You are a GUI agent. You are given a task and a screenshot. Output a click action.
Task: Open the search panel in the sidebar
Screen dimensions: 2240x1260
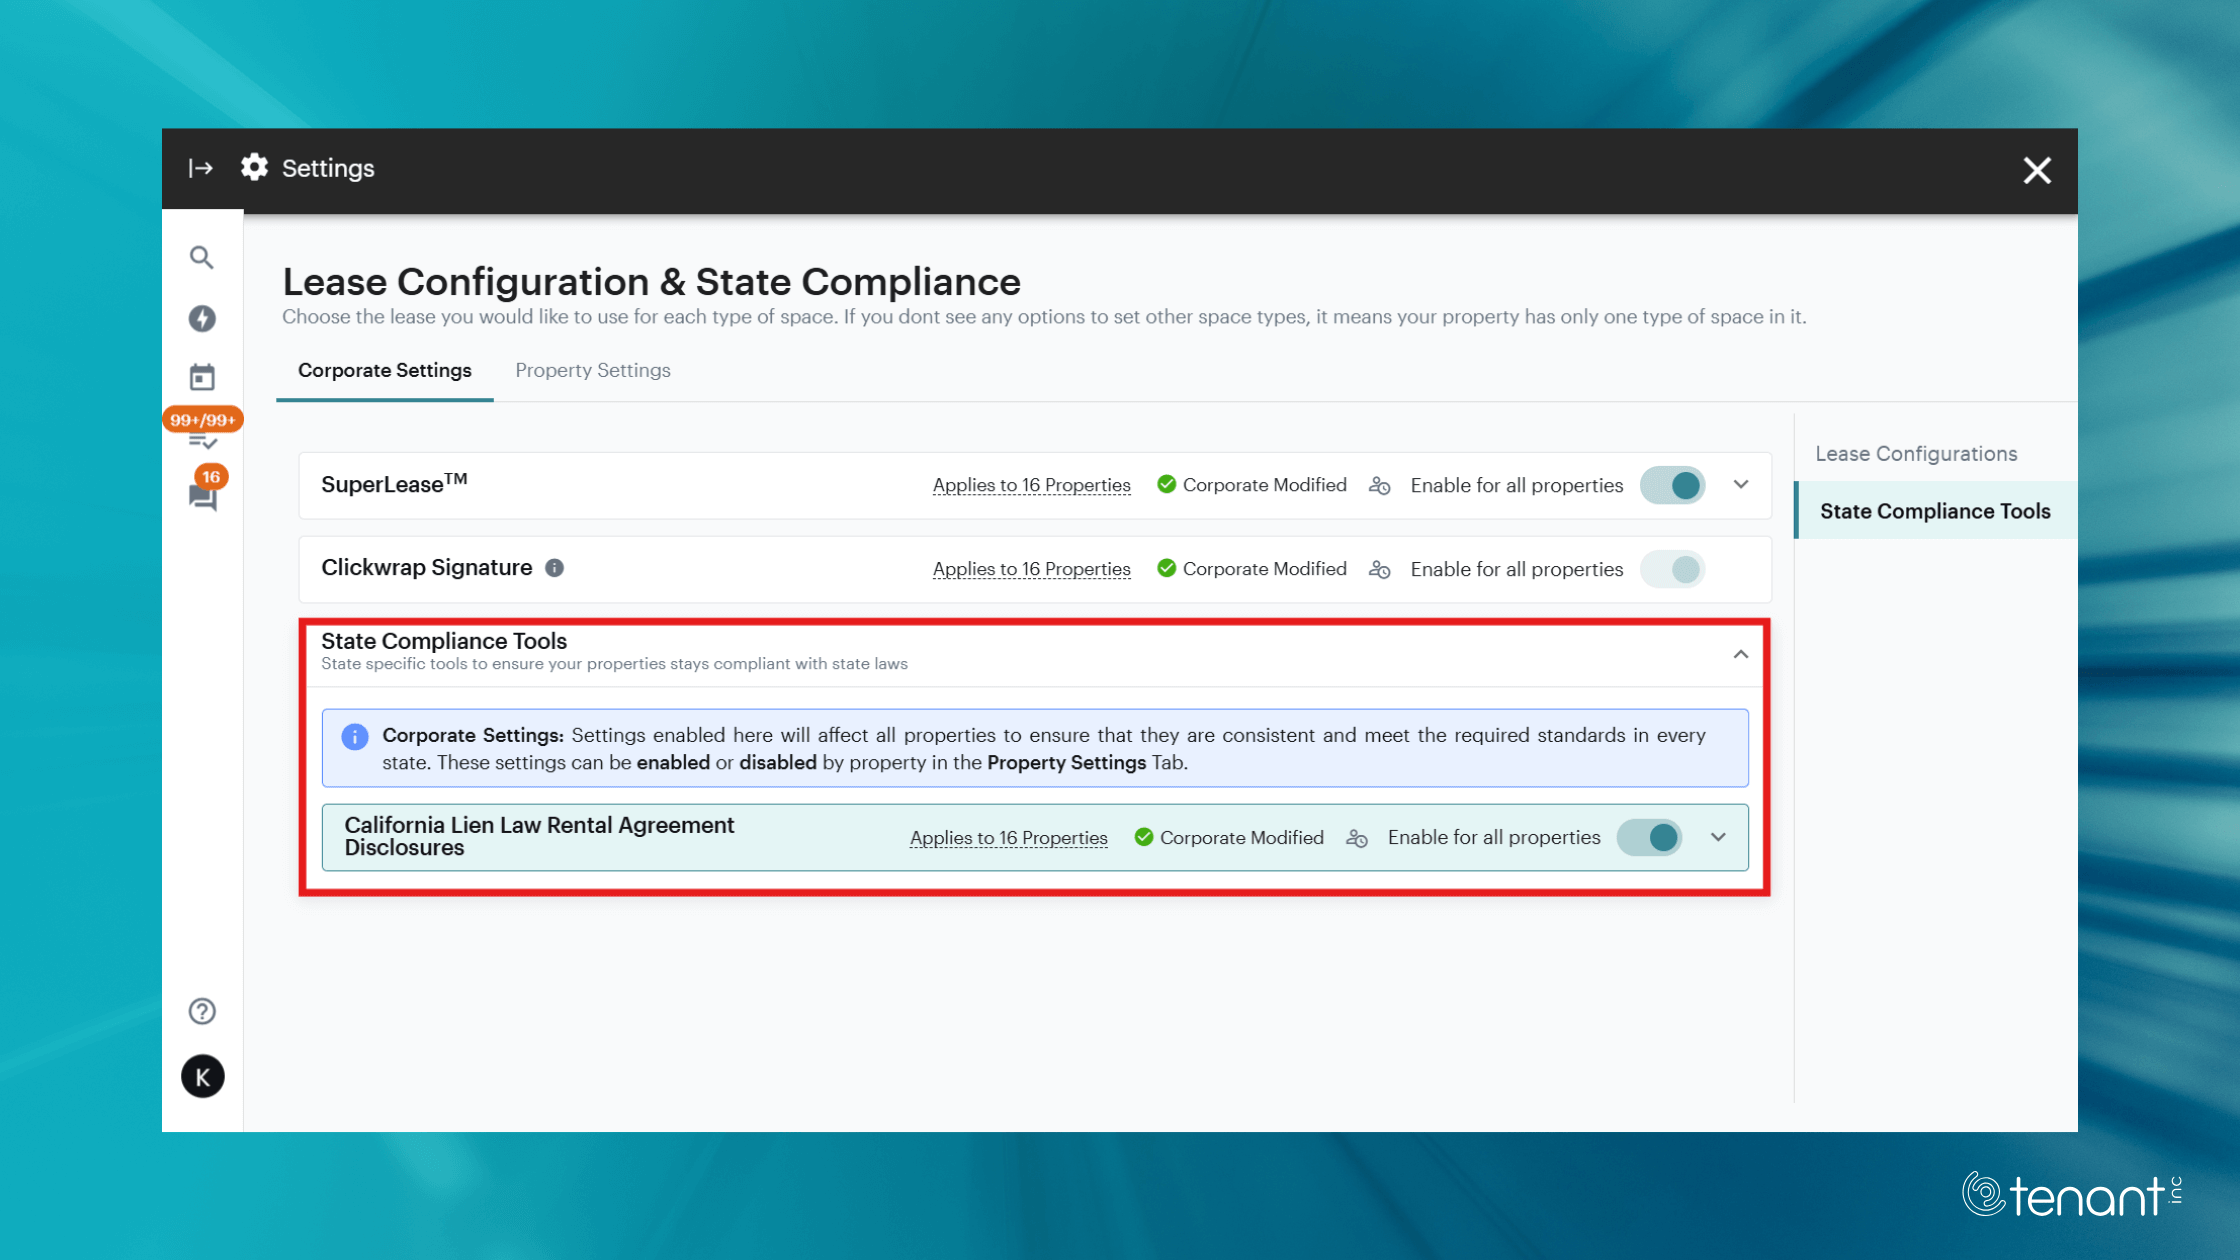pyautogui.click(x=203, y=258)
